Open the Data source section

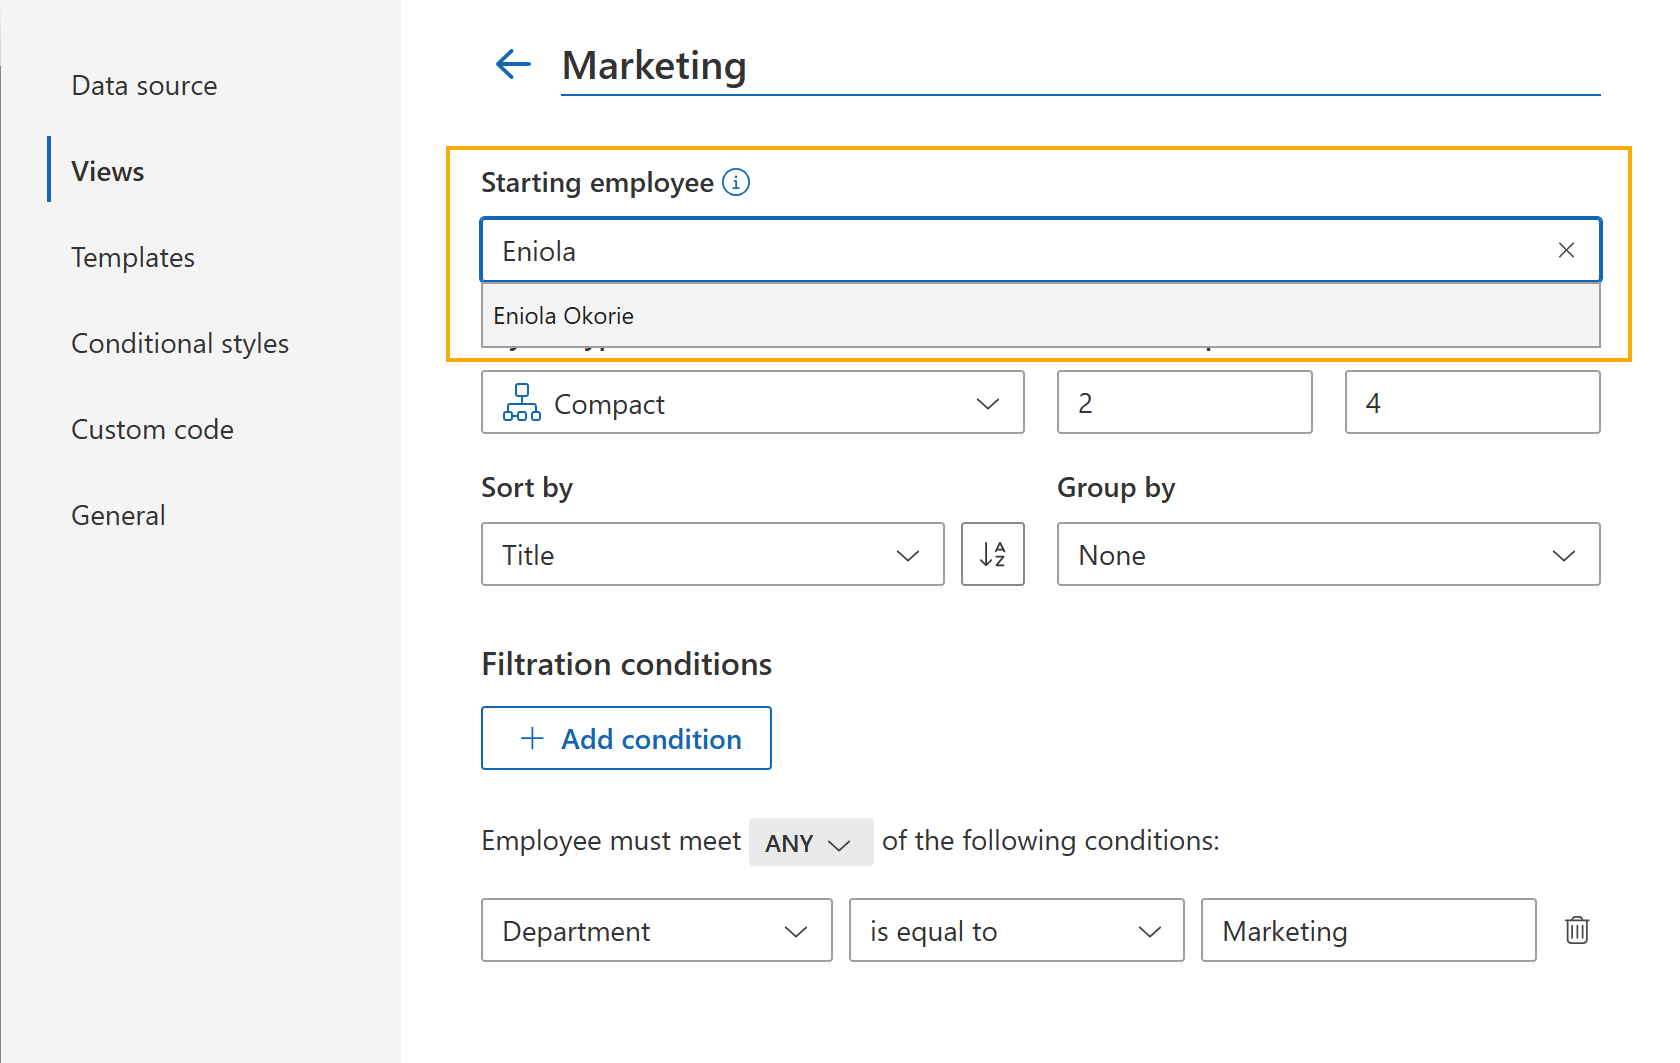[x=144, y=86]
